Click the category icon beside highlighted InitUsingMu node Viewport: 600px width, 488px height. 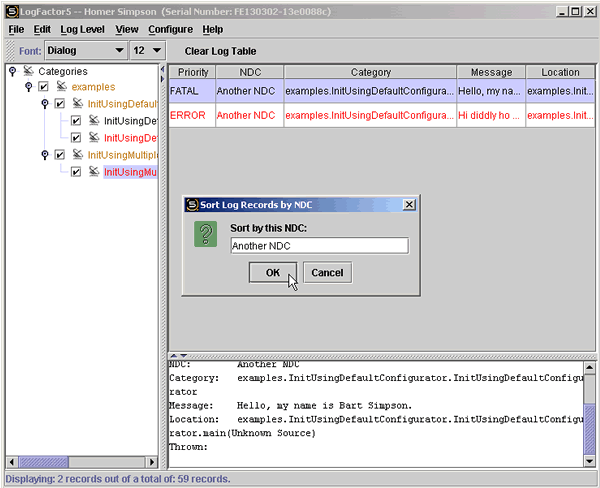coord(93,172)
